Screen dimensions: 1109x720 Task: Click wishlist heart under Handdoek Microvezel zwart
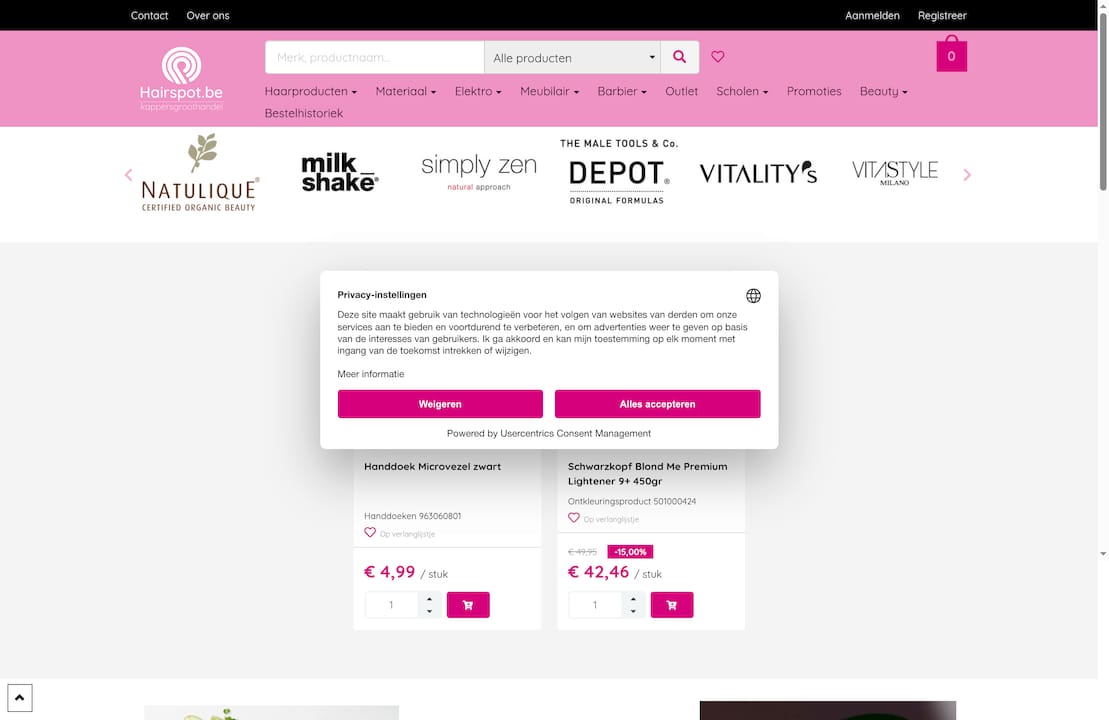click(x=370, y=533)
